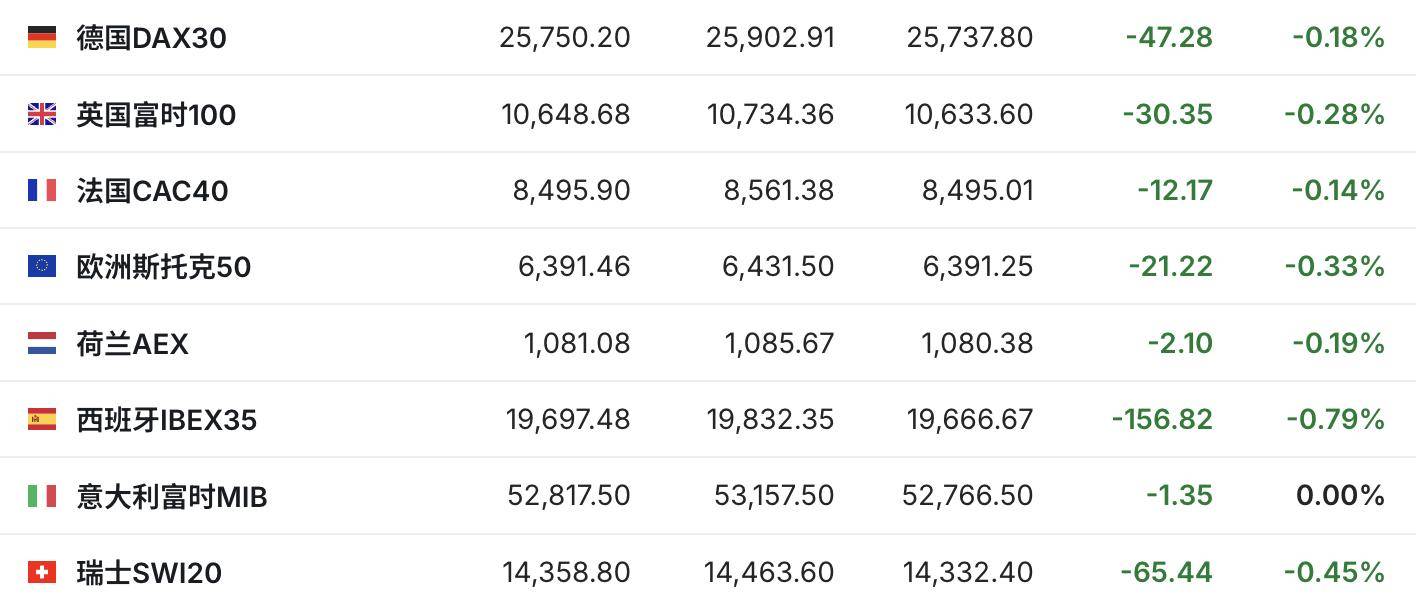The width and height of the screenshot is (1416, 602).
Task: Open the 瑞士SWI20 index link
Action: coord(149,572)
